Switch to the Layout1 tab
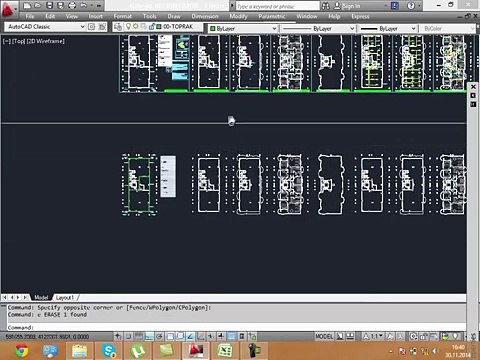 [x=64, y=297]
